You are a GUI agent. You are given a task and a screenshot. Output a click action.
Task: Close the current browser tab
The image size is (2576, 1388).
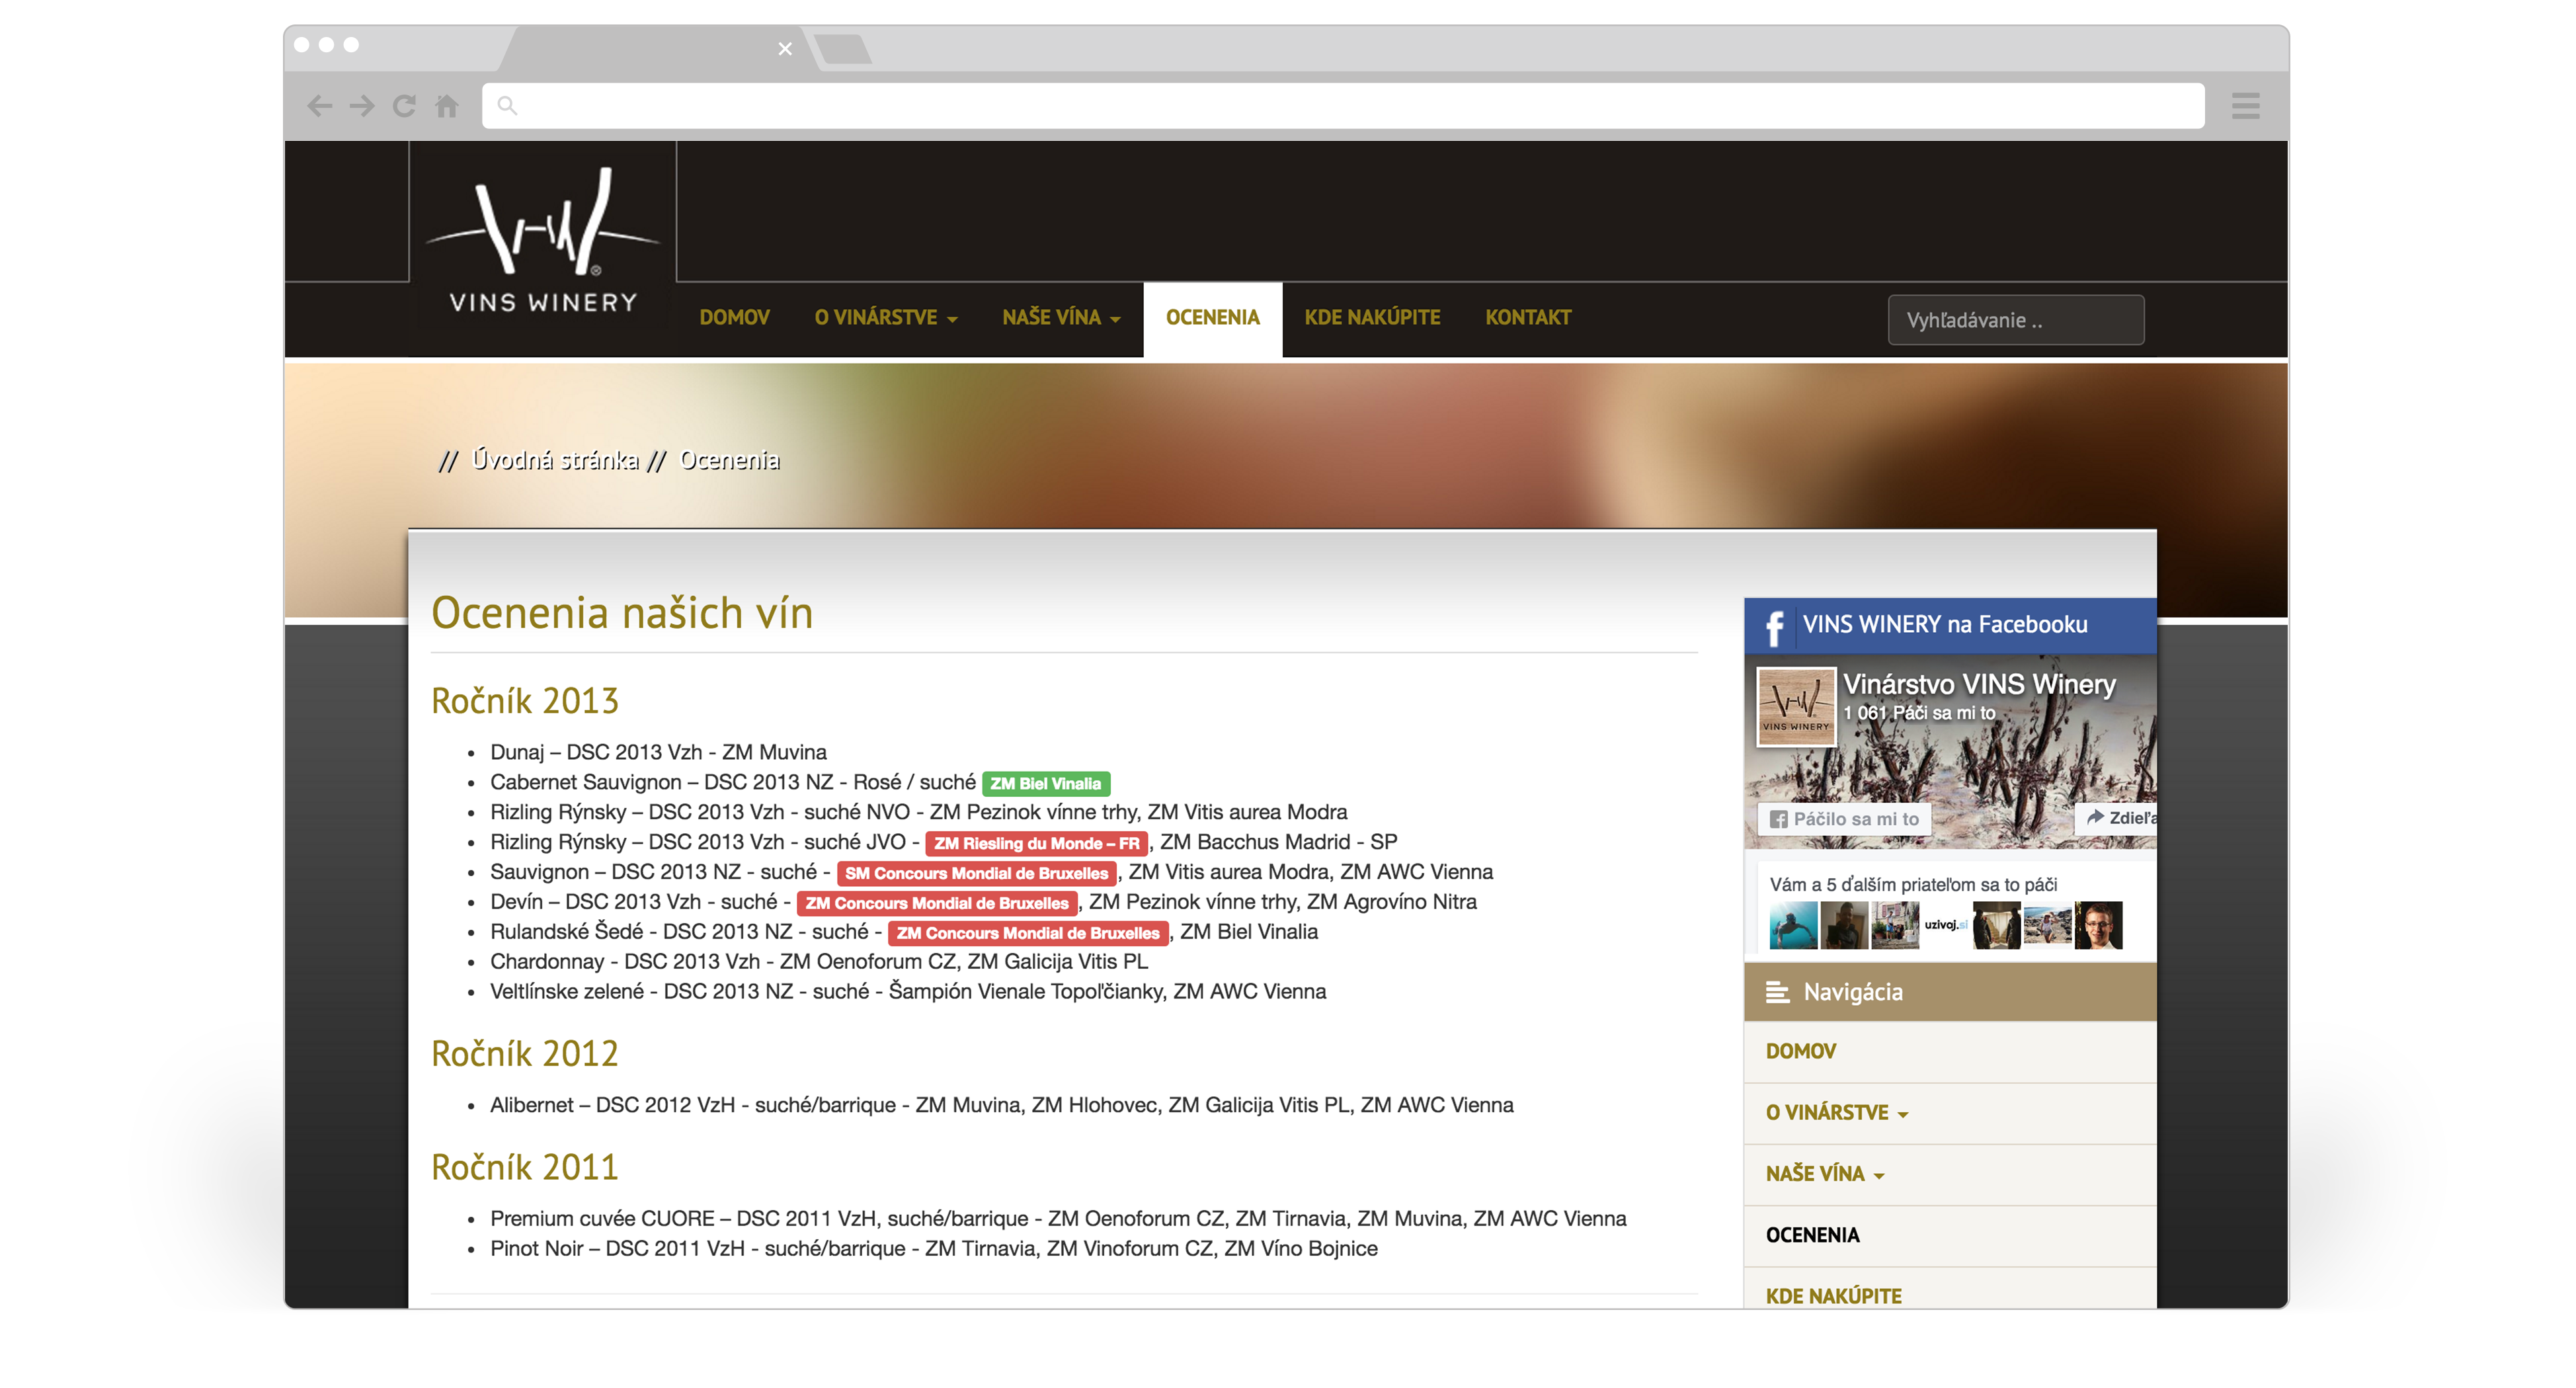click(785, 48)
